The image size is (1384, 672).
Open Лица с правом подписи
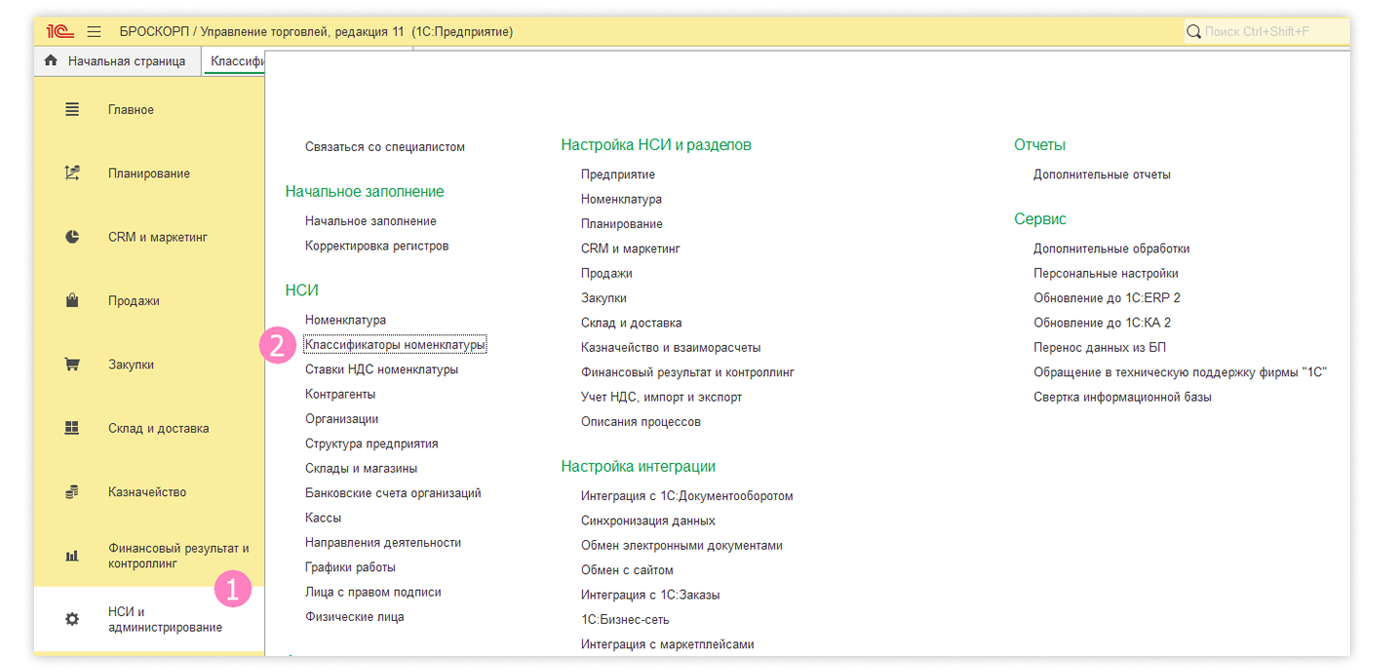click(x=373, y=592)
